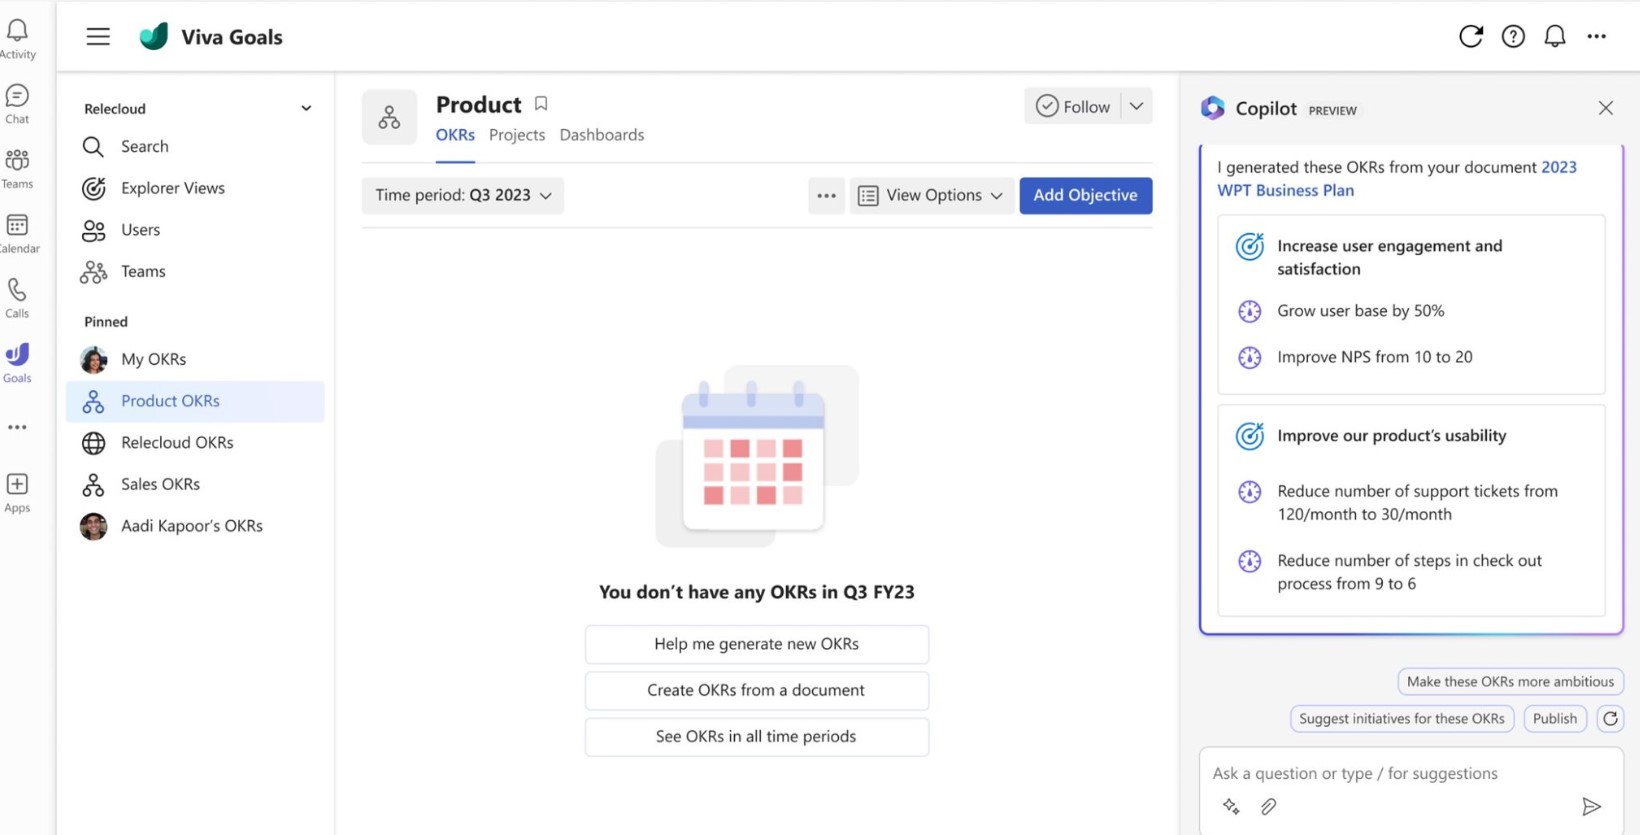Open Chat in the Teams rail

tap(17, 104)
